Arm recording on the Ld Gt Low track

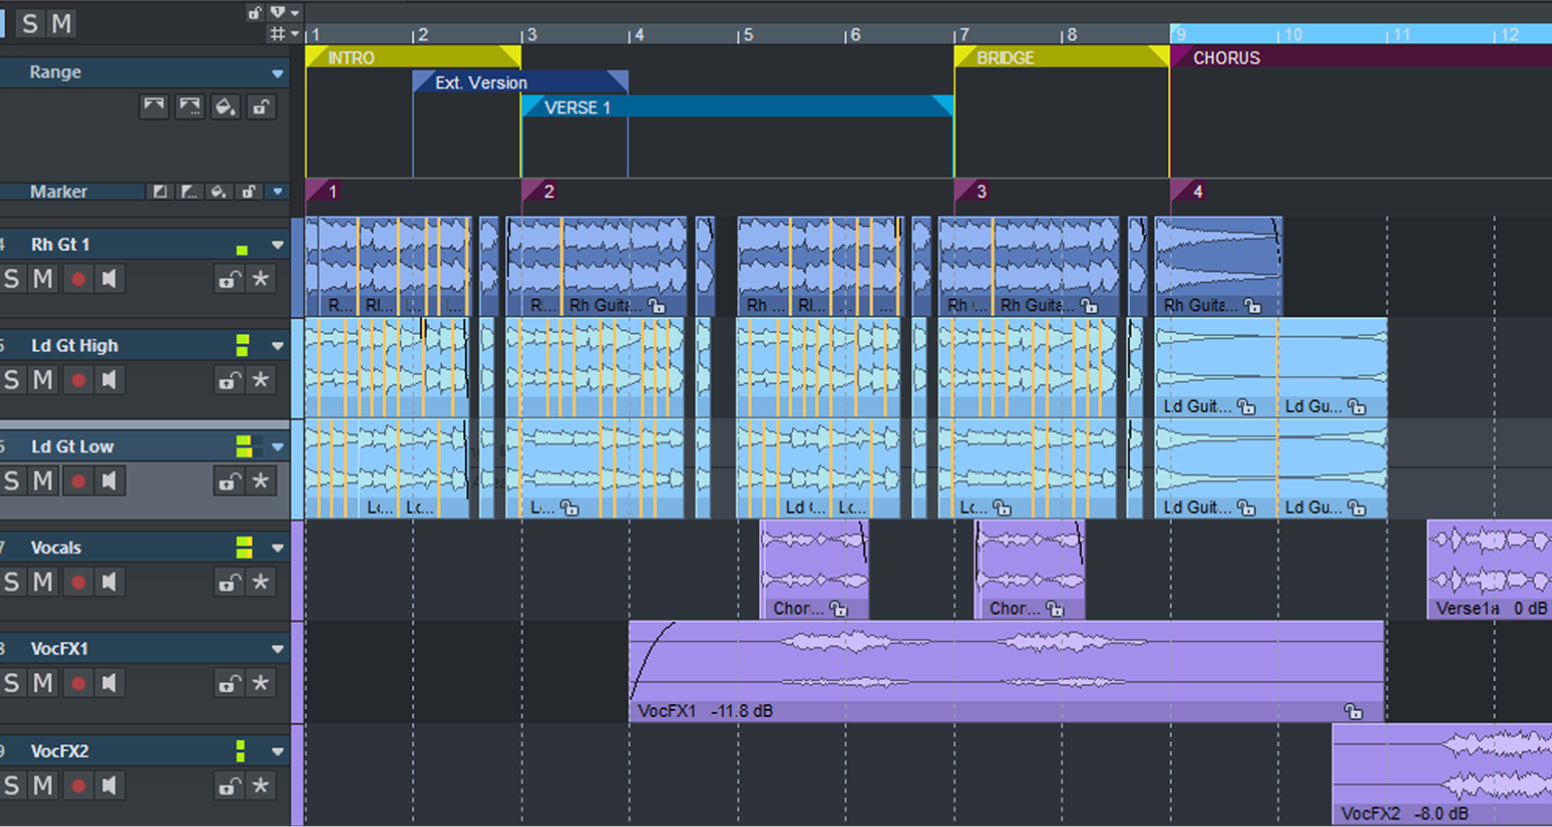tap(78, 481)
